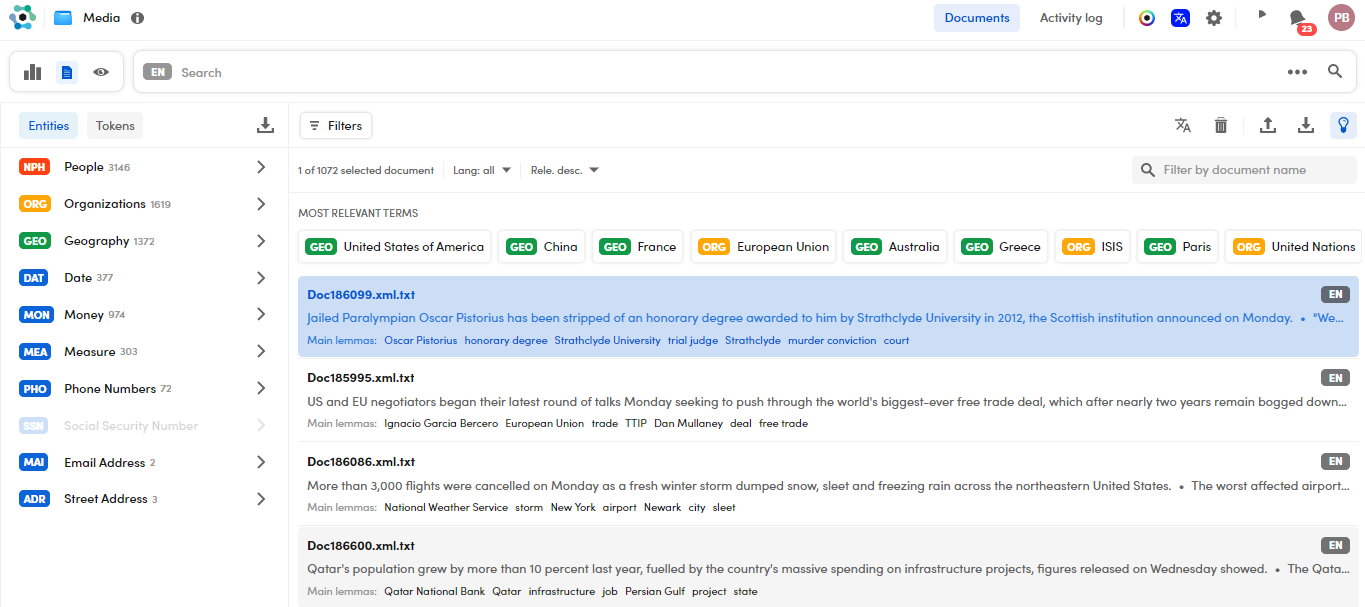Open notifications bell with 23 badge
Screen dimensions: 1365x607
pos(1298,18)
